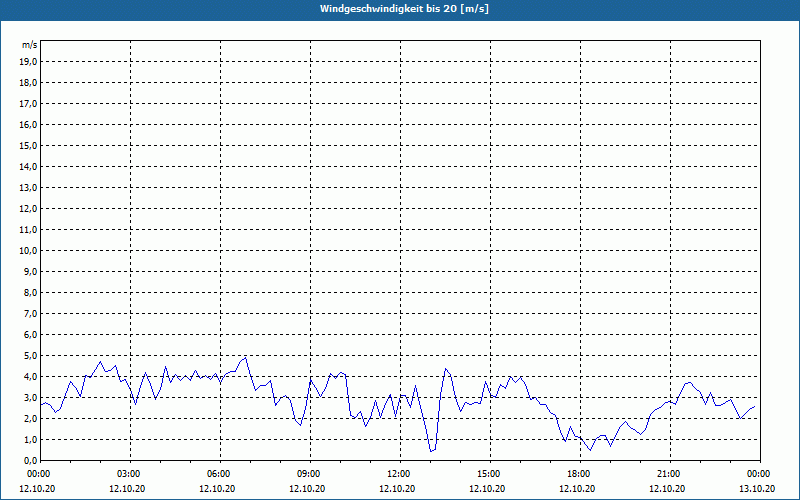Click the "15:00" time label
Image resolution: width=800 pixels, height=500 pixels.
pyautogui.click(x=490, y=474)
